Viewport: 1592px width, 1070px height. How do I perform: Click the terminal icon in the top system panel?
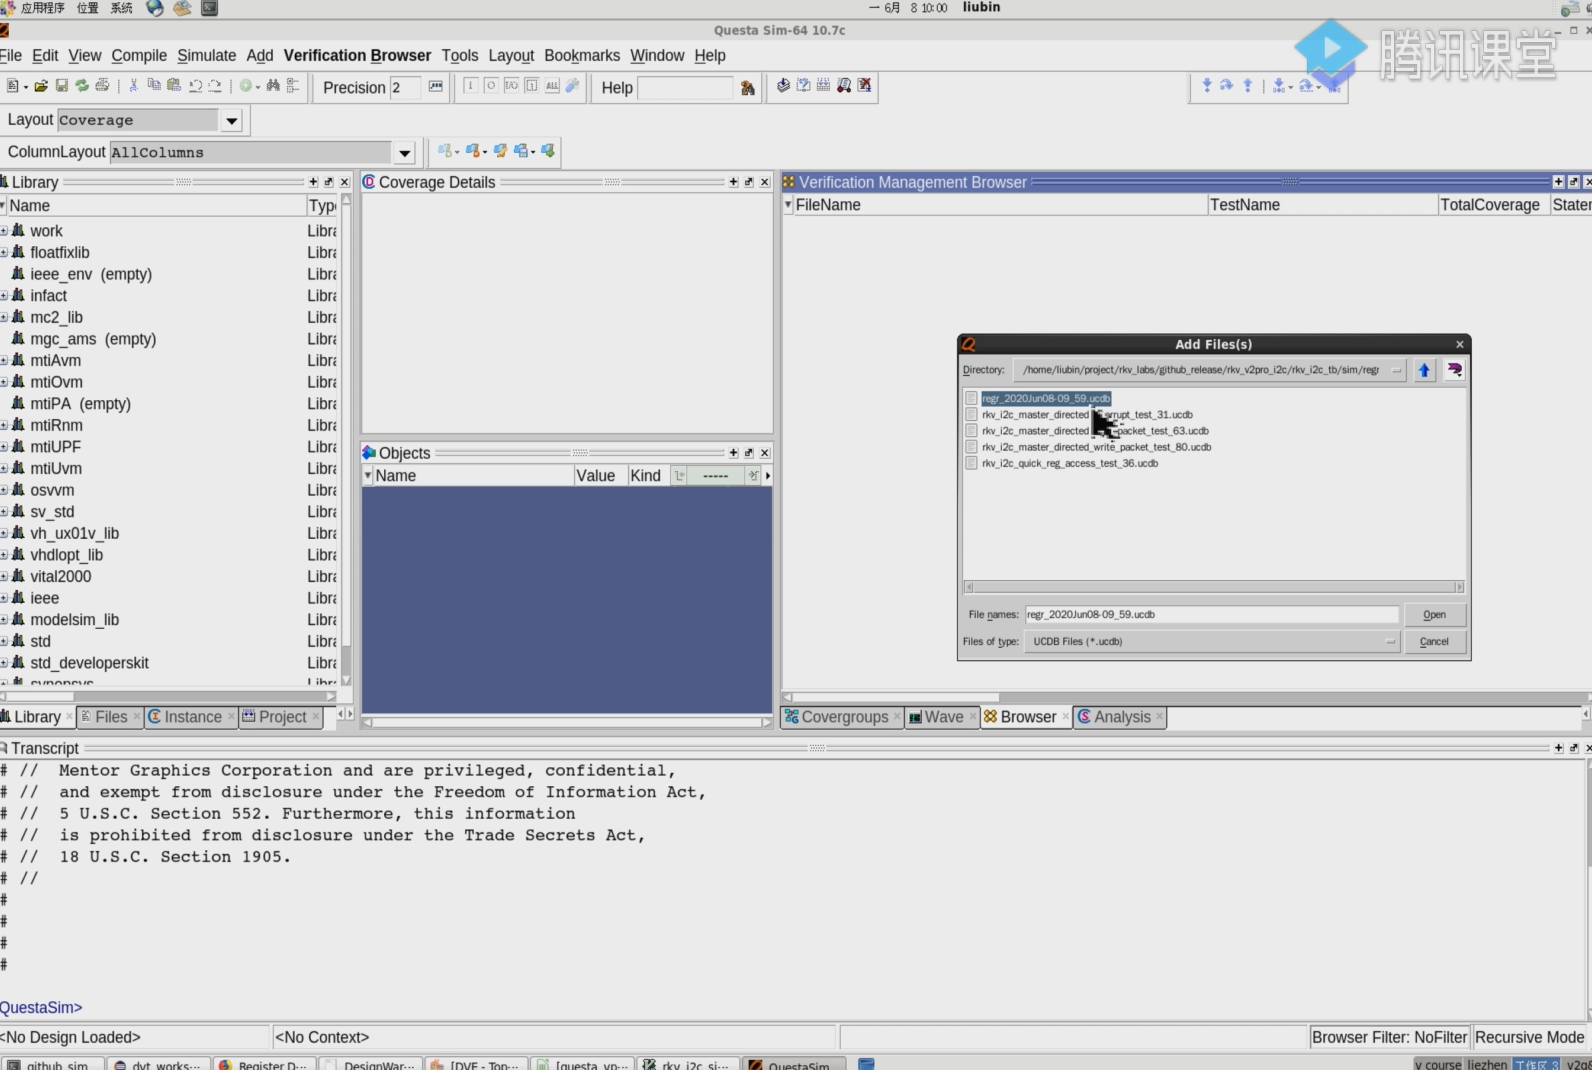coord(210,8)
